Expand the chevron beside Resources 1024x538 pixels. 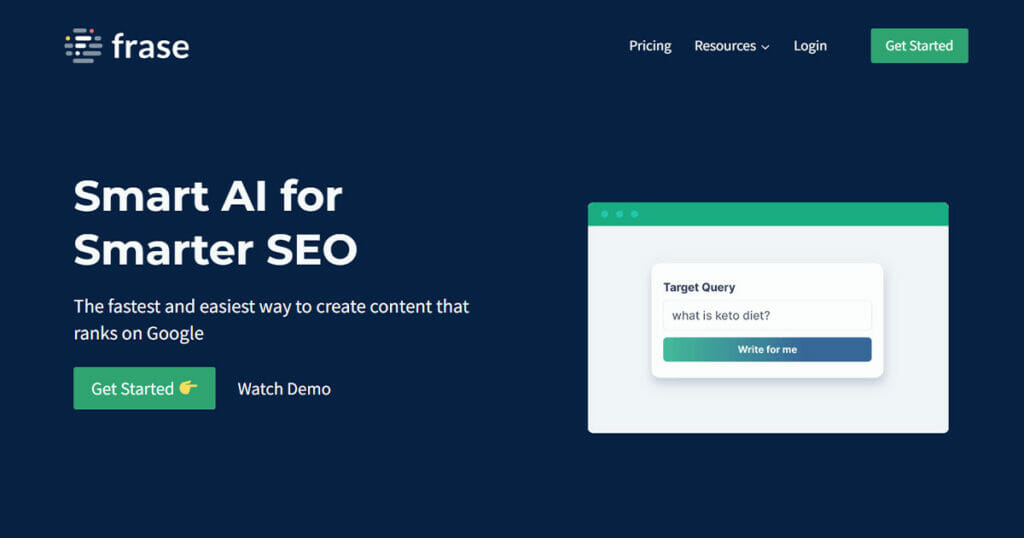click(x=765, y=47)
